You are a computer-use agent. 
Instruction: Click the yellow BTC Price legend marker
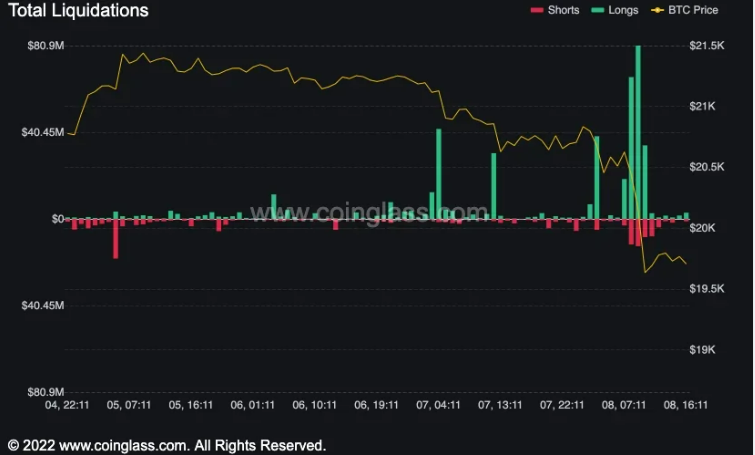click(x=657, y=10)
